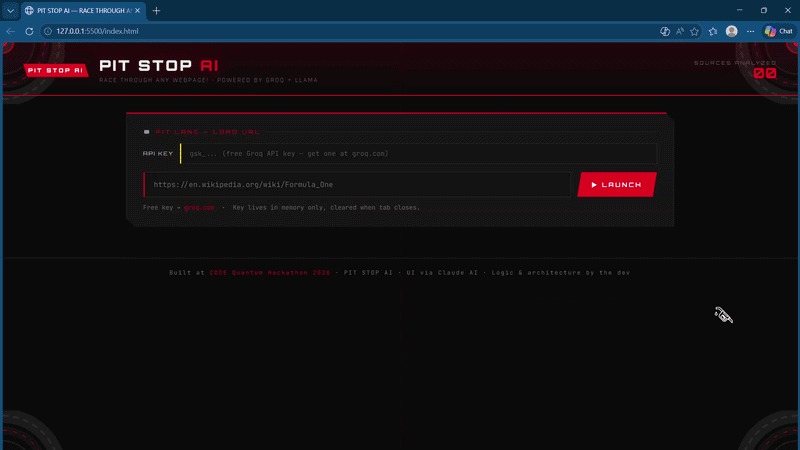Open CODE Quantum Hackathon 2026 link
Screen dimensions: 800x450
(x=270, y=272)
